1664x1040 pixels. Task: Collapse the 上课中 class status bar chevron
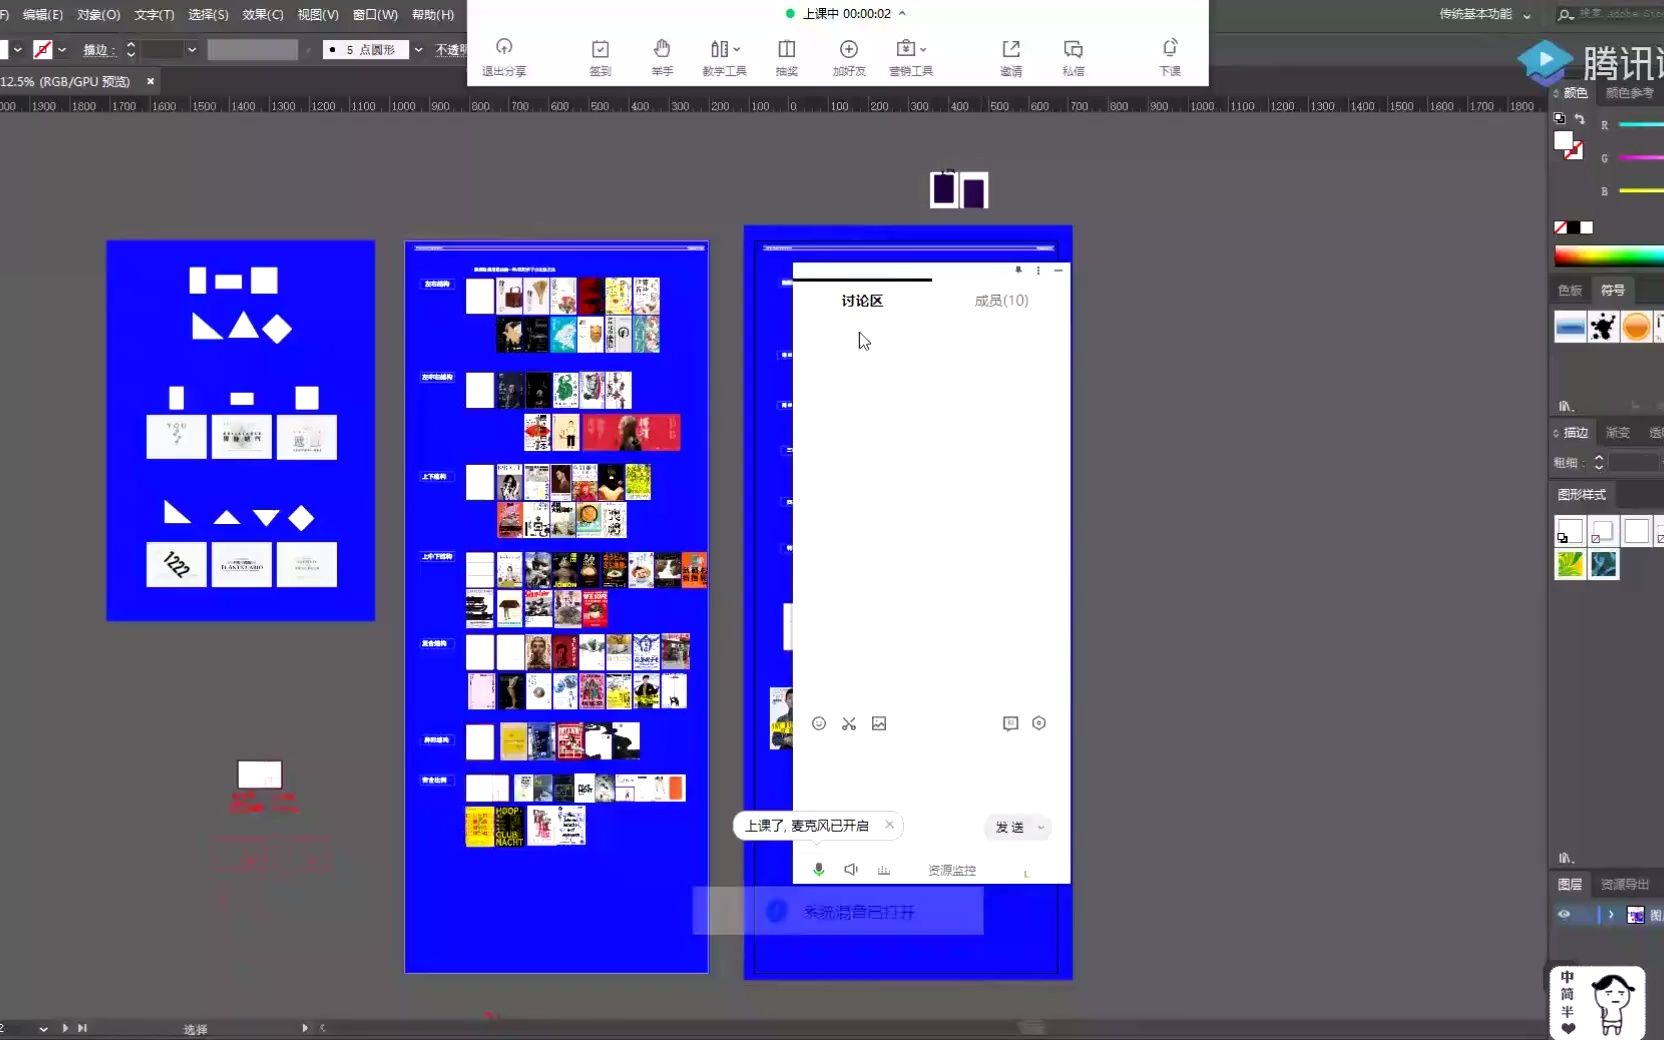(x=902, y=13)
